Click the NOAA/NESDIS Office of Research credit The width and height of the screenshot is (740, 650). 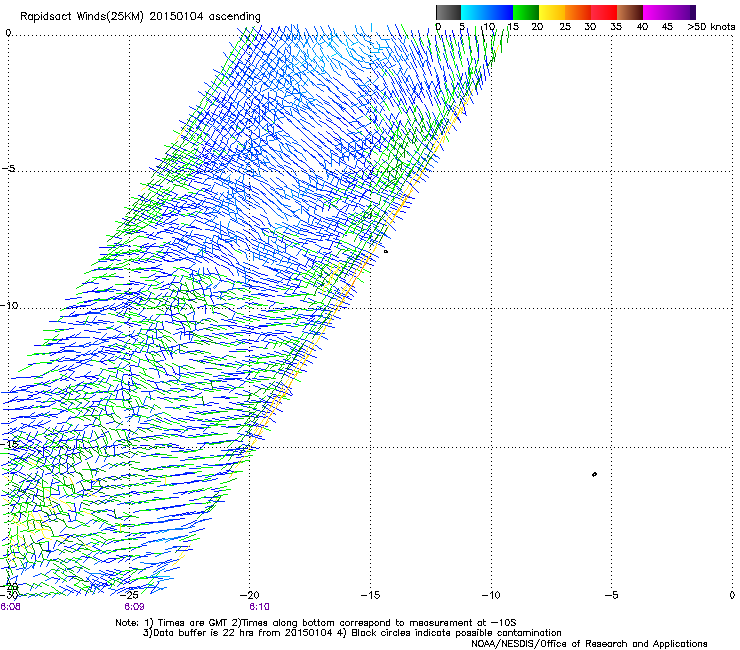point(589,644)
